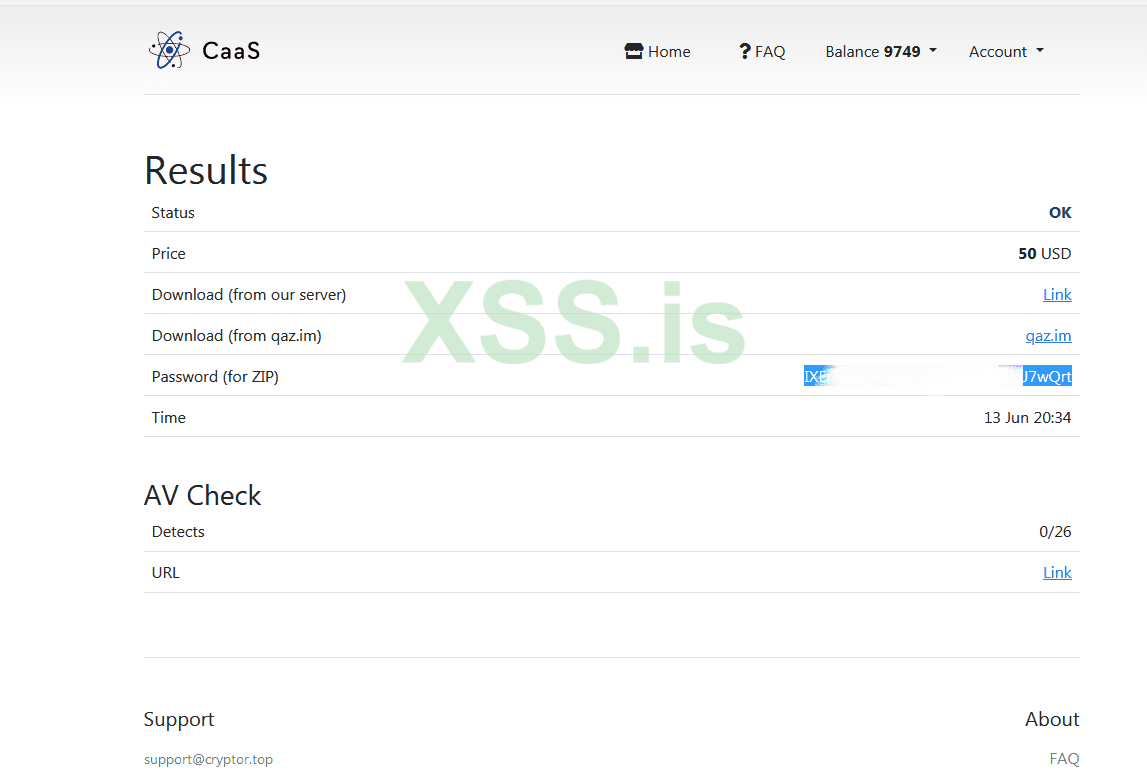The height and width of the screenshot is (784, 1147).
Task: Click the Results heading
Action: (206, 170)
